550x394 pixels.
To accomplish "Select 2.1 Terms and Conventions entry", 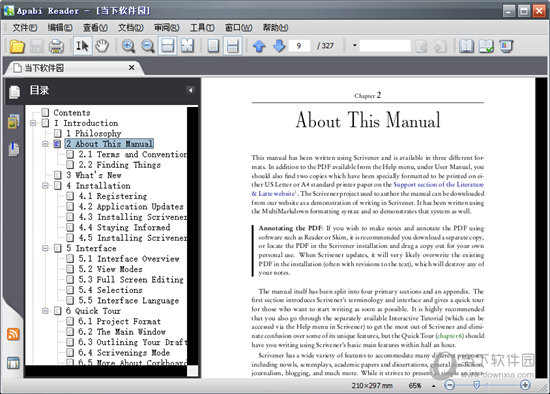I will pos(133,154).
